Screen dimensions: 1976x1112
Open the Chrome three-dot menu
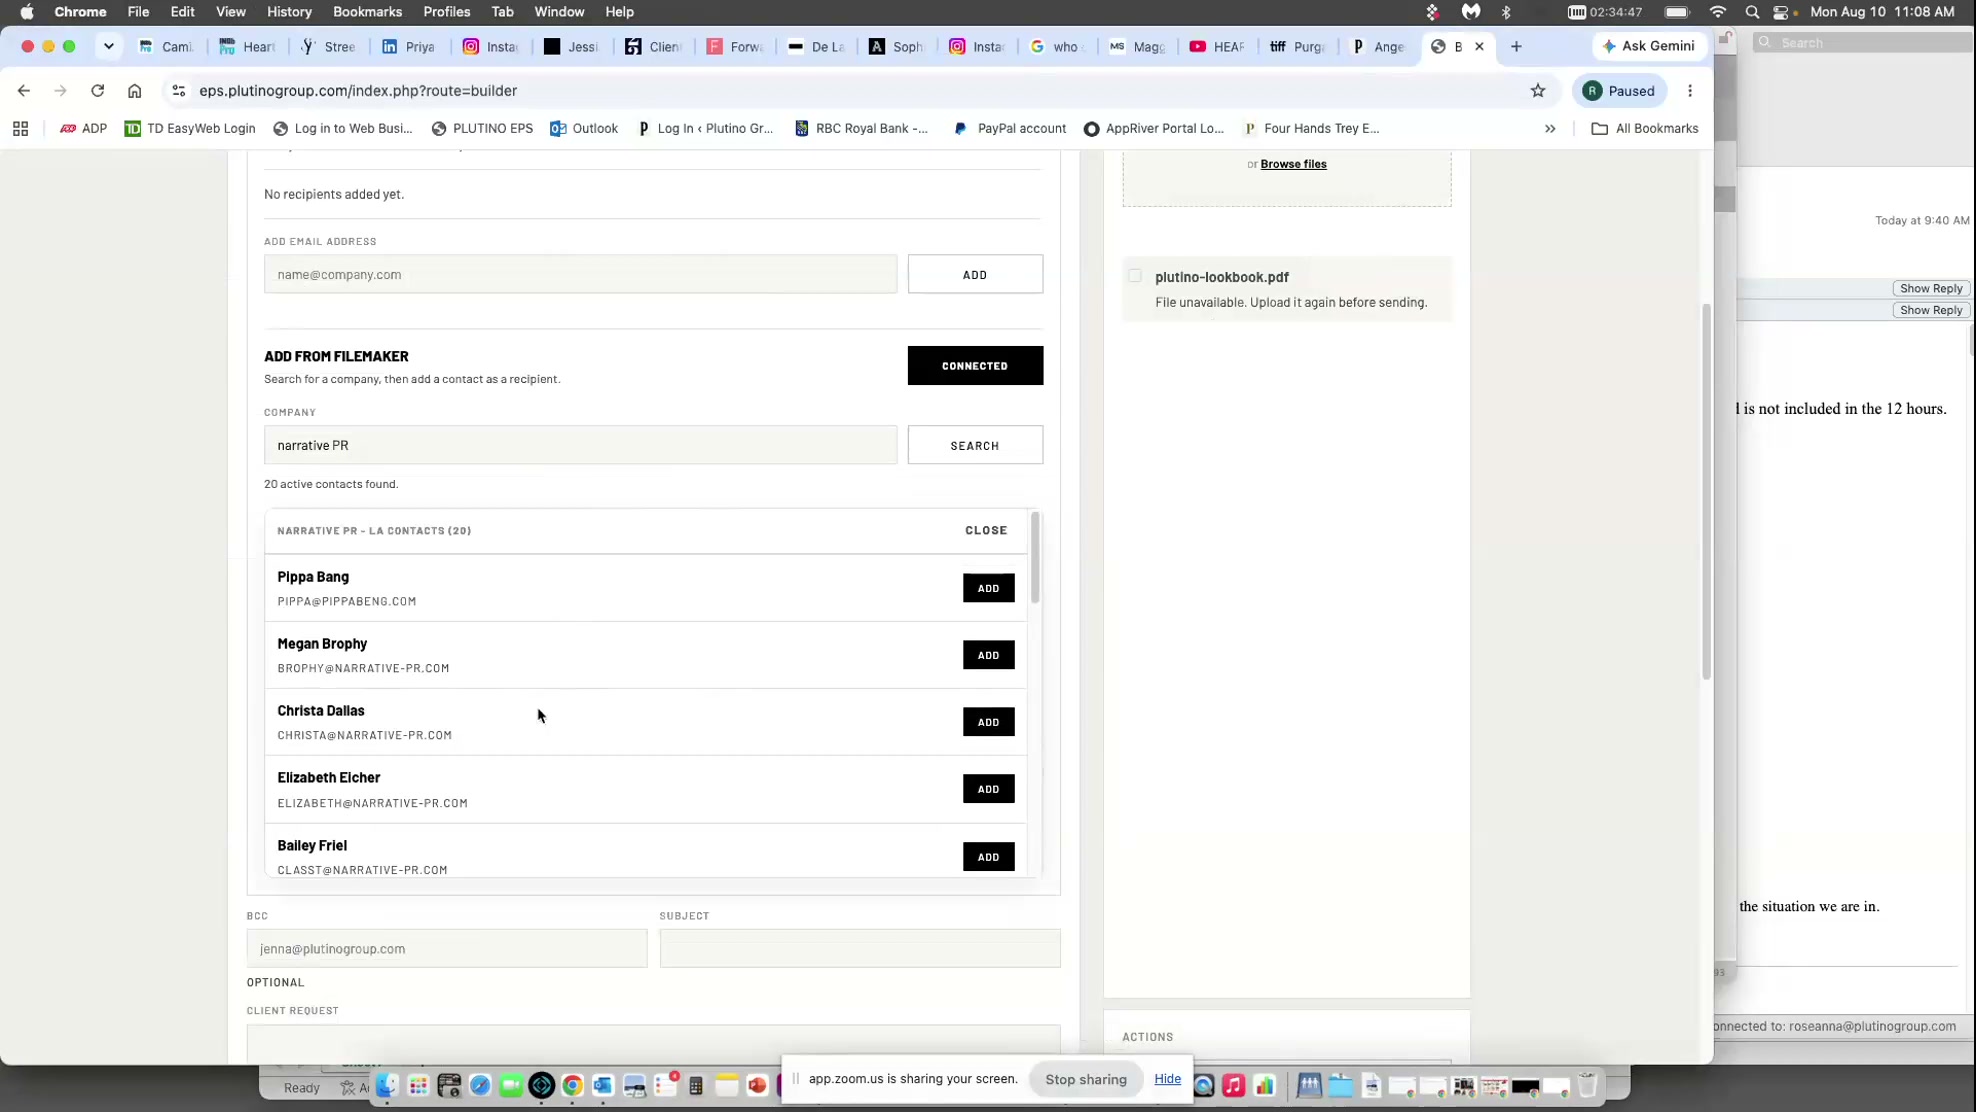pos(1690,91)
